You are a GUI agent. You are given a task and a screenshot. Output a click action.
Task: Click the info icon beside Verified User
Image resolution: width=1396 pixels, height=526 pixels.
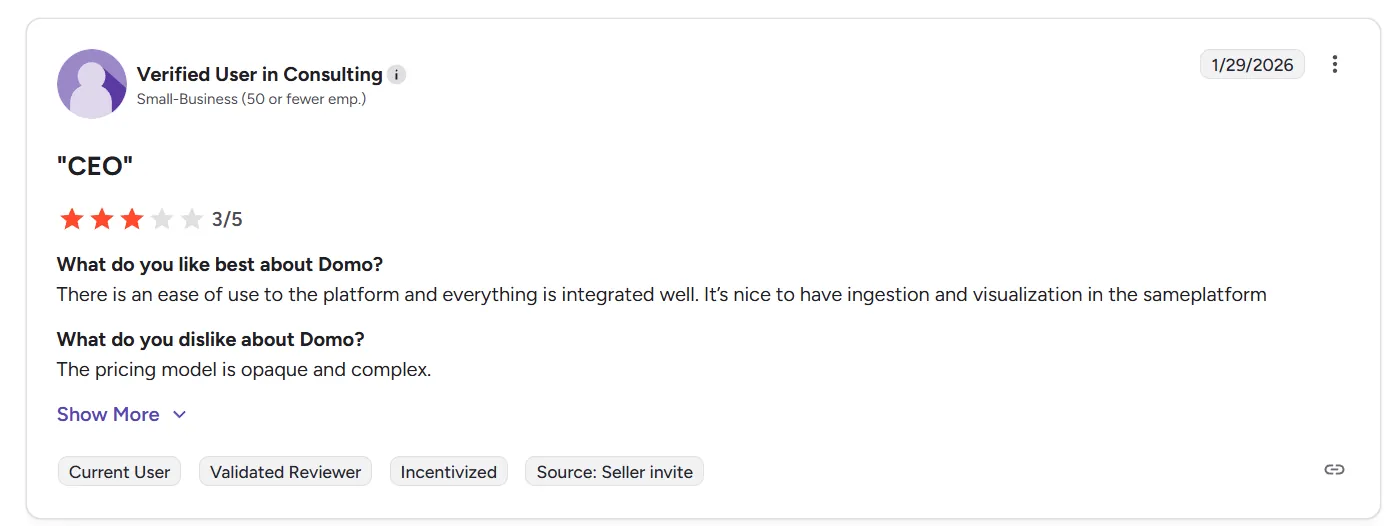click(397, 75)
